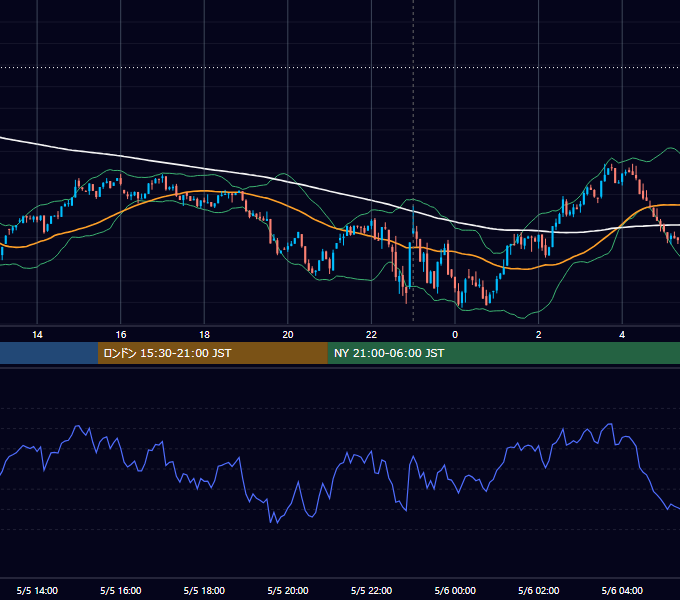Viewport: 680px width, 600px height.
Task: Click the 4 hour axis label
Action: pos(622,335)
